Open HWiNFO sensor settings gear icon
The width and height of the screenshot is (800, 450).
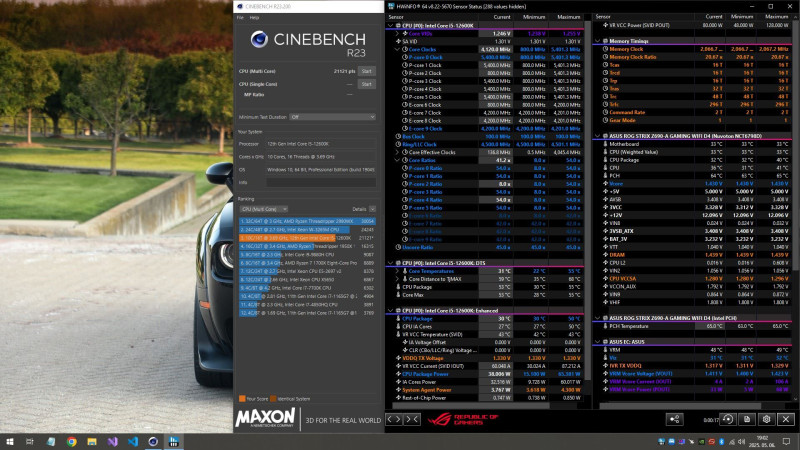click(x=766, y=419)
